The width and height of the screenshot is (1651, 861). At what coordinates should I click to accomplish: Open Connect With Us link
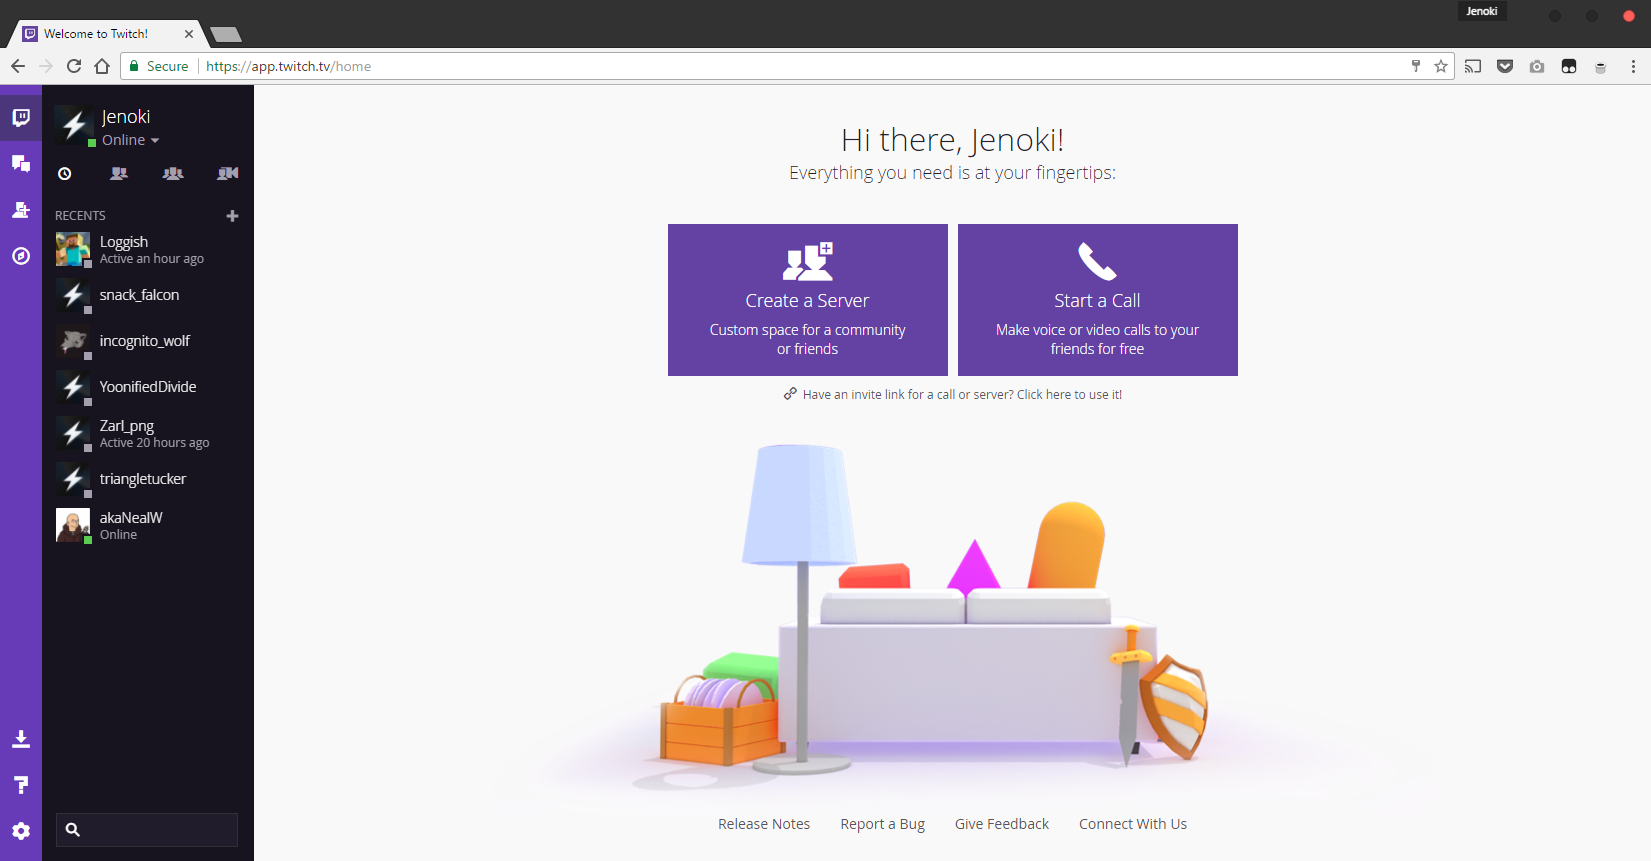[1133, 824]
